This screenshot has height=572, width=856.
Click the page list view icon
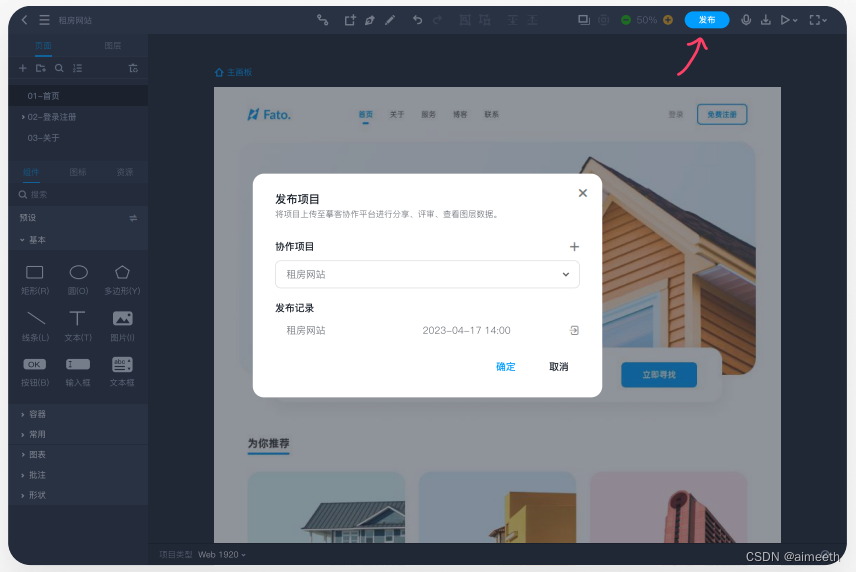coord(78,68)
